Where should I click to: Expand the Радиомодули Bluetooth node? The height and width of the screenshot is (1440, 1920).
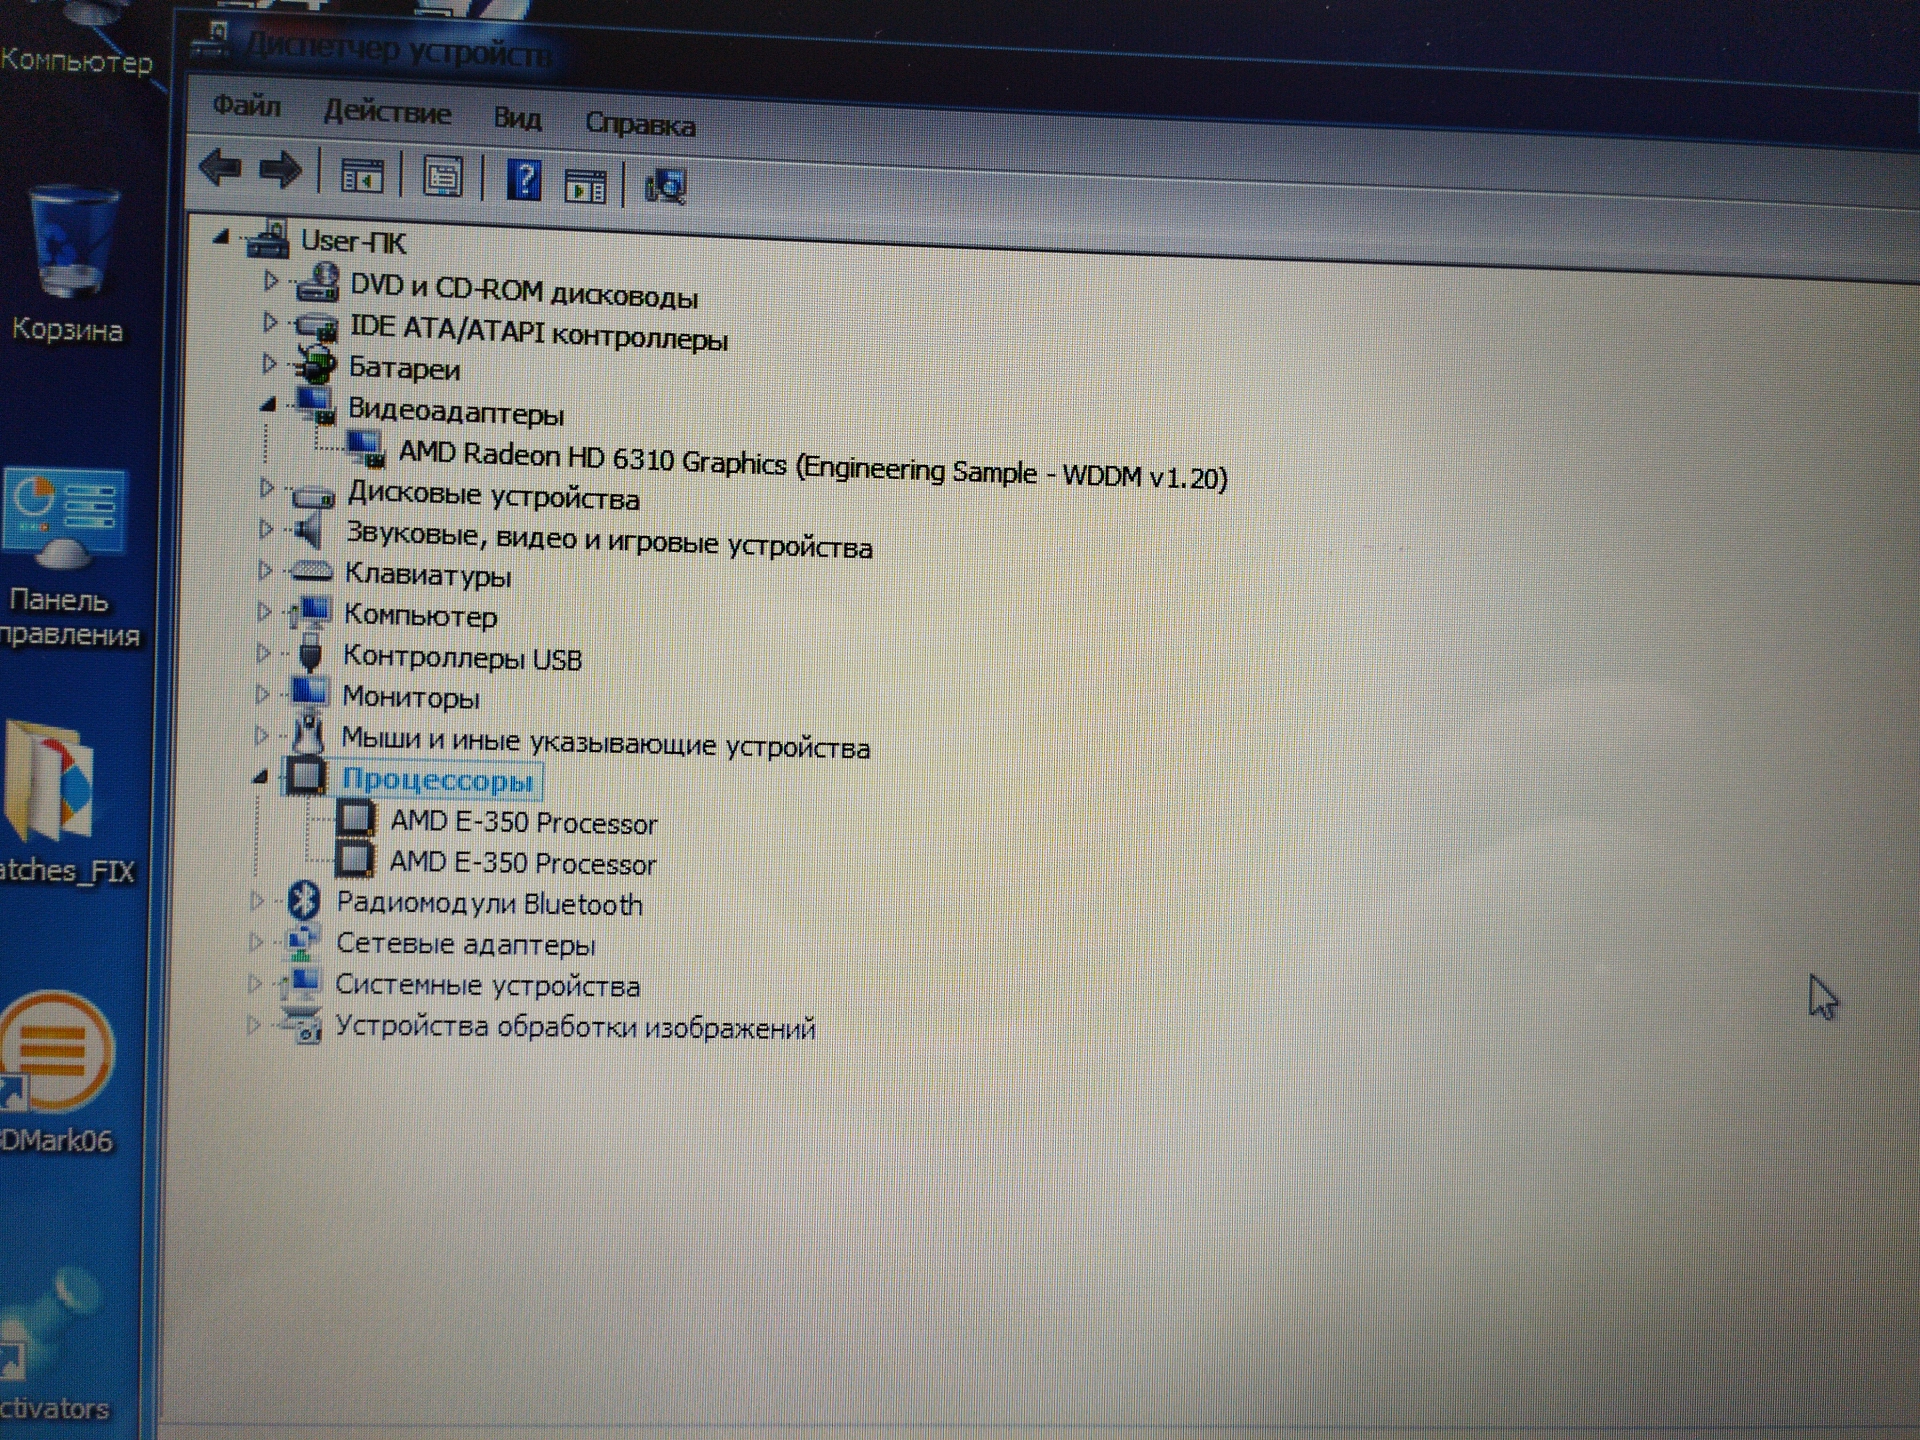point(256,901)
